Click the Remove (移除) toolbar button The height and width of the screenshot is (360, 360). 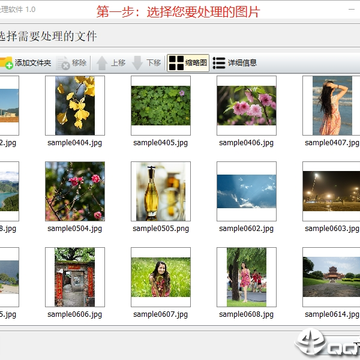coord(71,63)
